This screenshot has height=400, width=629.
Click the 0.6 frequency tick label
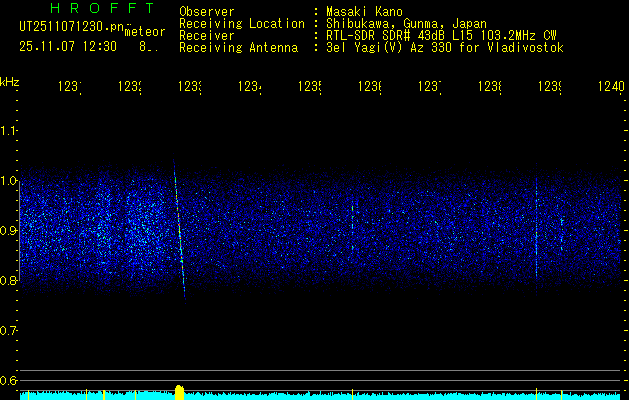(x=9, y=380)
